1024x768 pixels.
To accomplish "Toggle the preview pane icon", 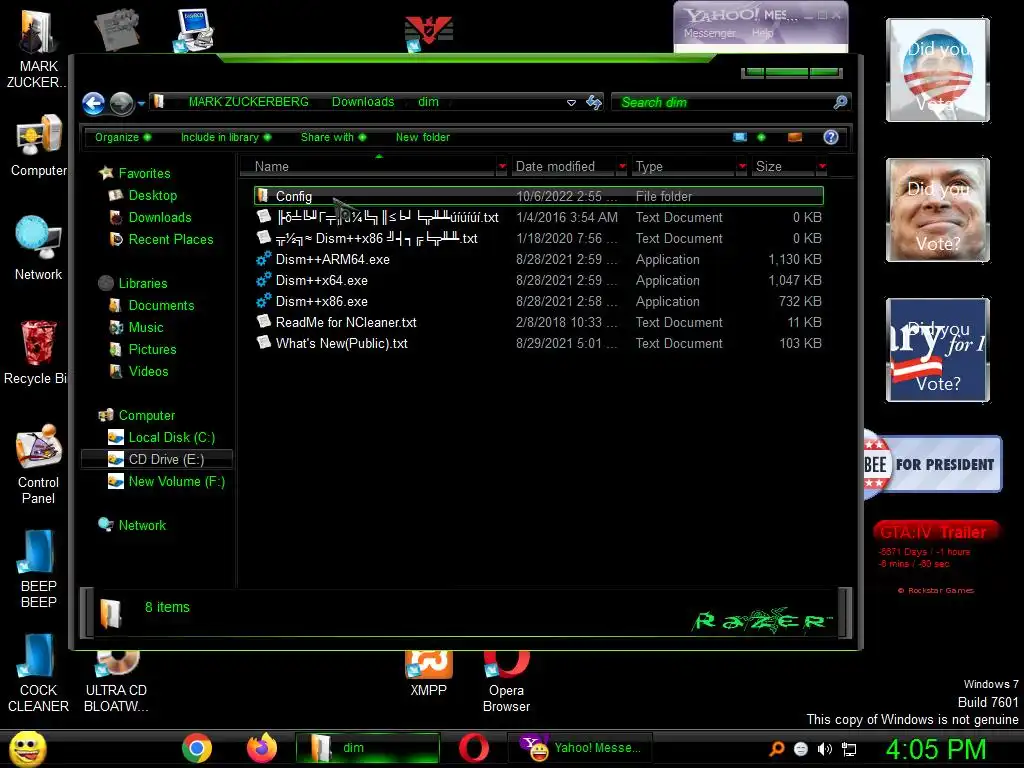I will (795, 137).
